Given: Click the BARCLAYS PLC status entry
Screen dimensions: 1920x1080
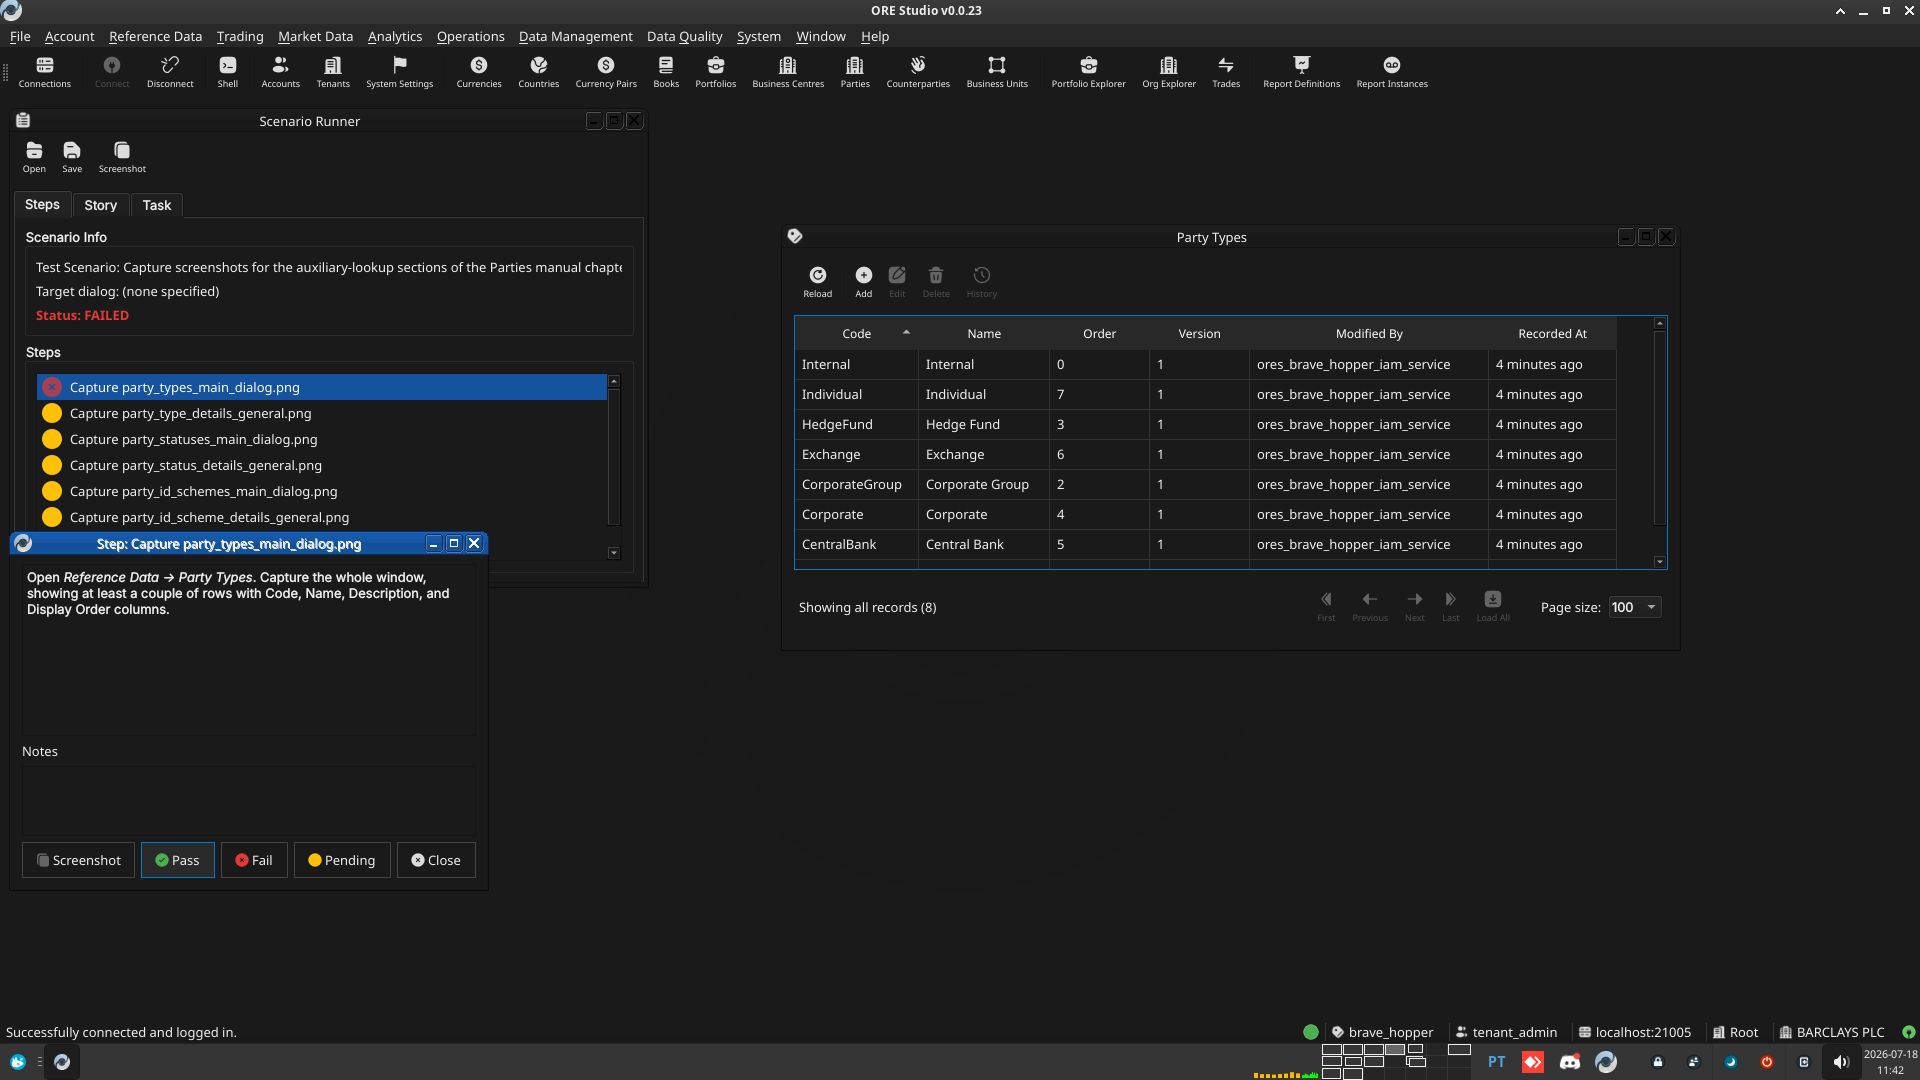Looking at the screenshot, I should [x=1832, y=1032].
